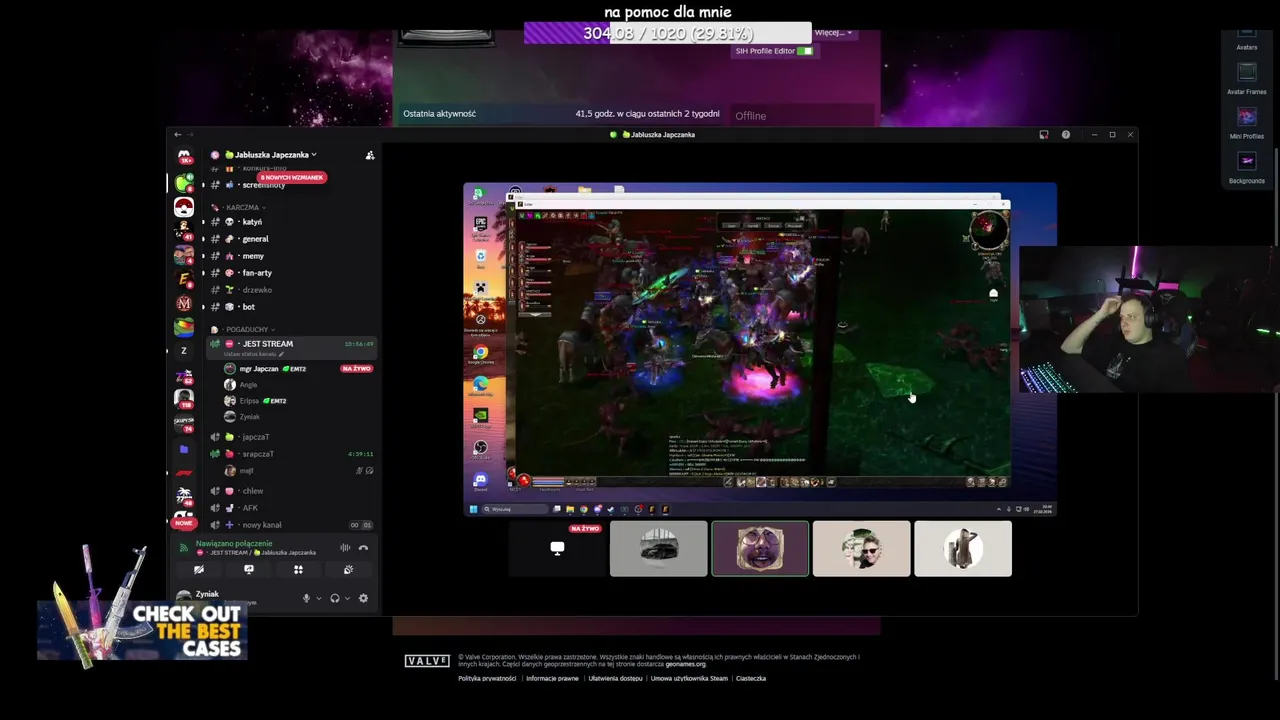Join the japczaT voice channel
Image resolution: width=1280 pixels, height=720 pixels.
(x=292, y=437)
